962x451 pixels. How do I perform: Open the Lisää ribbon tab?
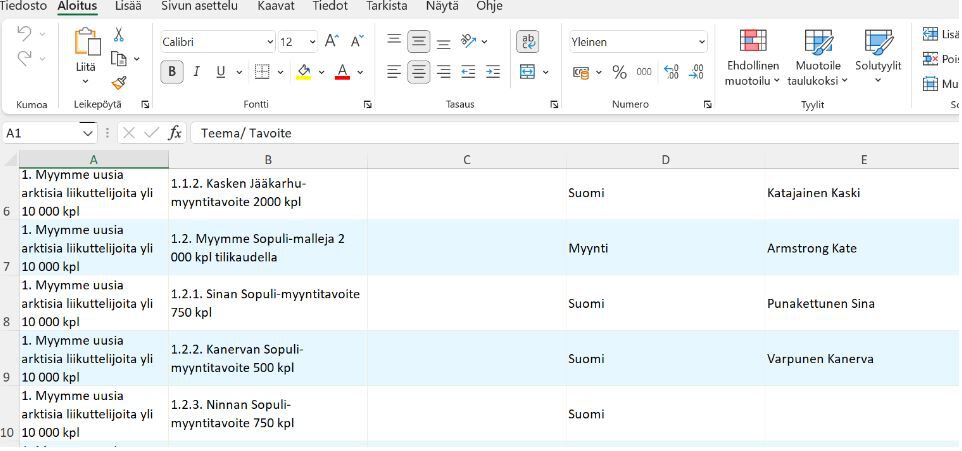point(128,6)
